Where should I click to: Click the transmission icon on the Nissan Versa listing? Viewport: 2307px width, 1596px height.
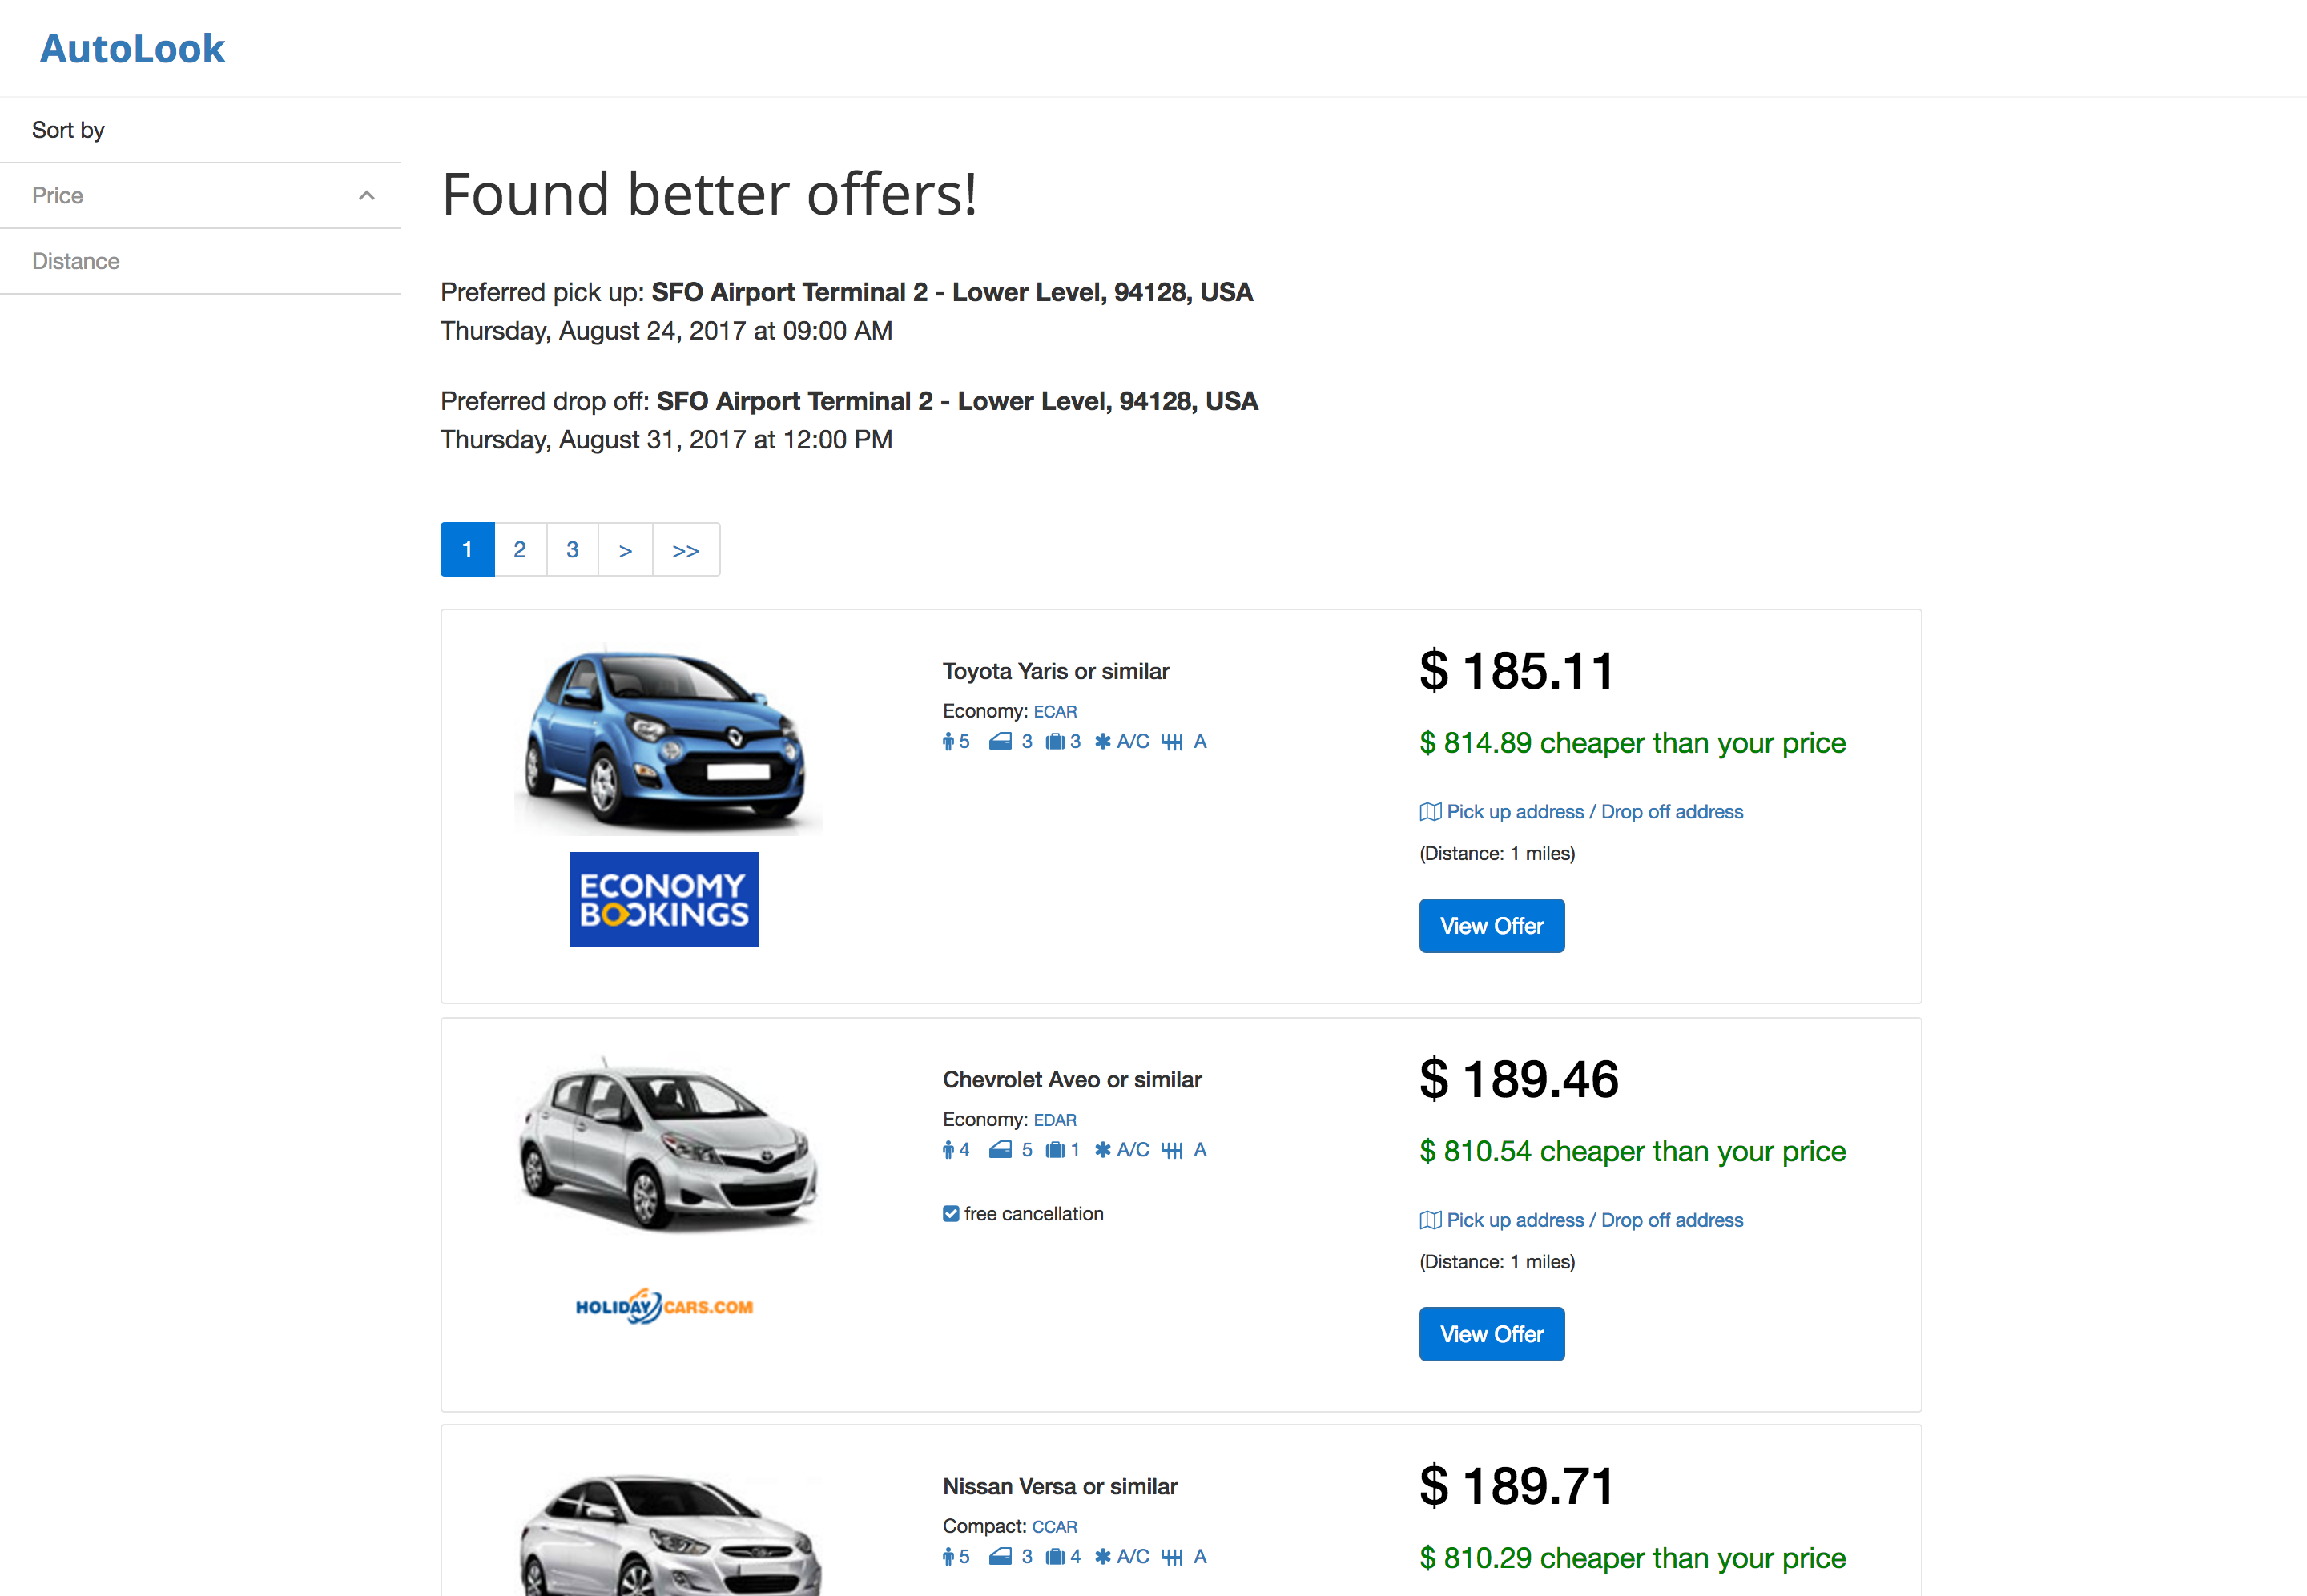[x=1173, y=1557]
